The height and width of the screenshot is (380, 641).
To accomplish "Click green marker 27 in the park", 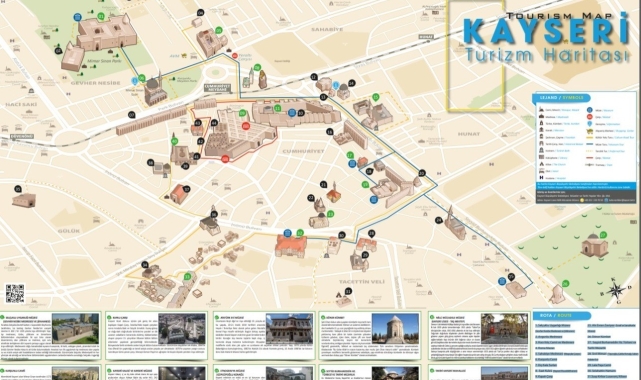I will click(x=603, y=235).
